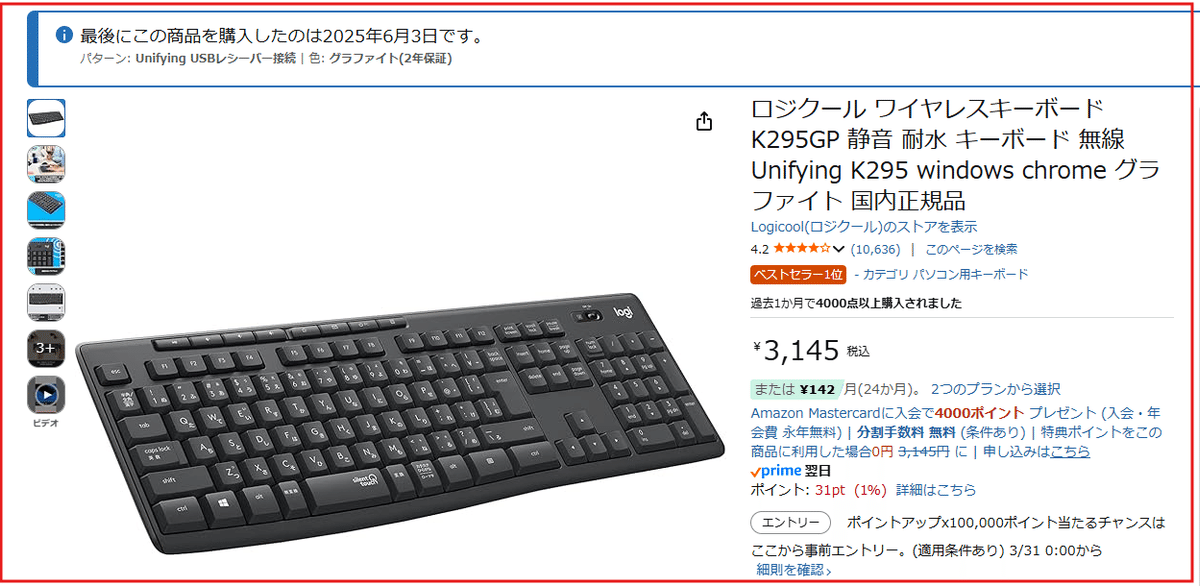Click the ベストセラー1位 badge

[798, 274]
